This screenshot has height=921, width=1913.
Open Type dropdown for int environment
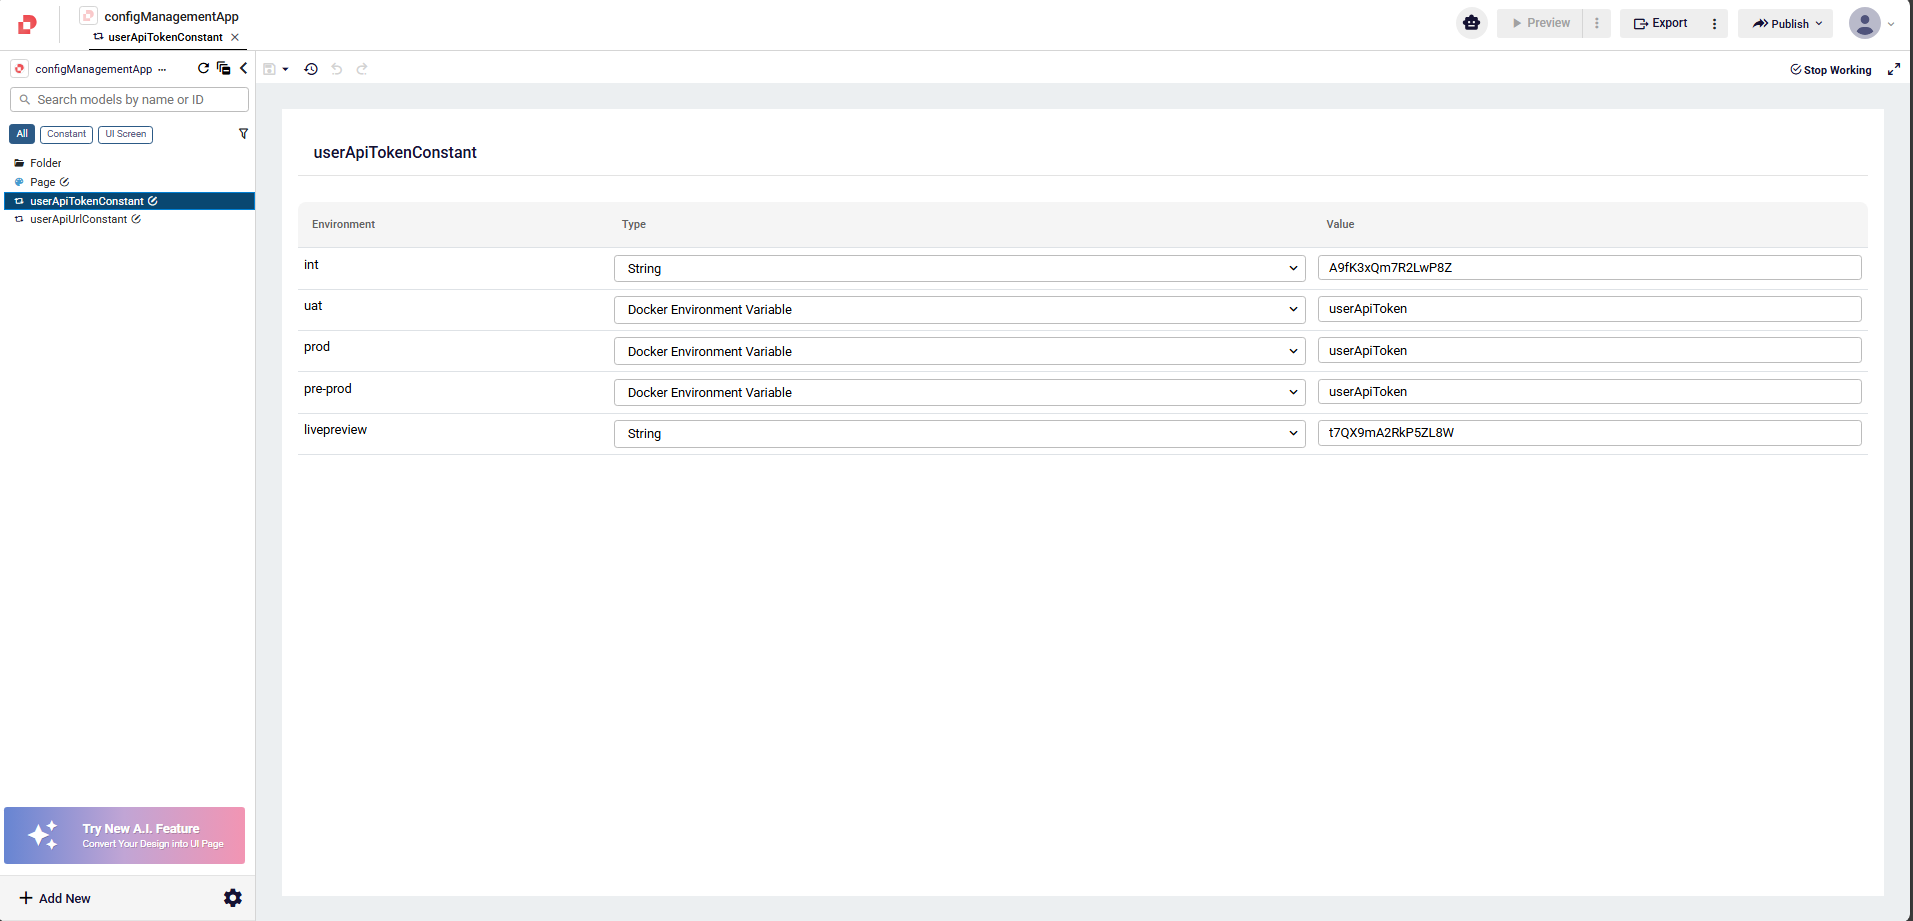pos(959,268)
